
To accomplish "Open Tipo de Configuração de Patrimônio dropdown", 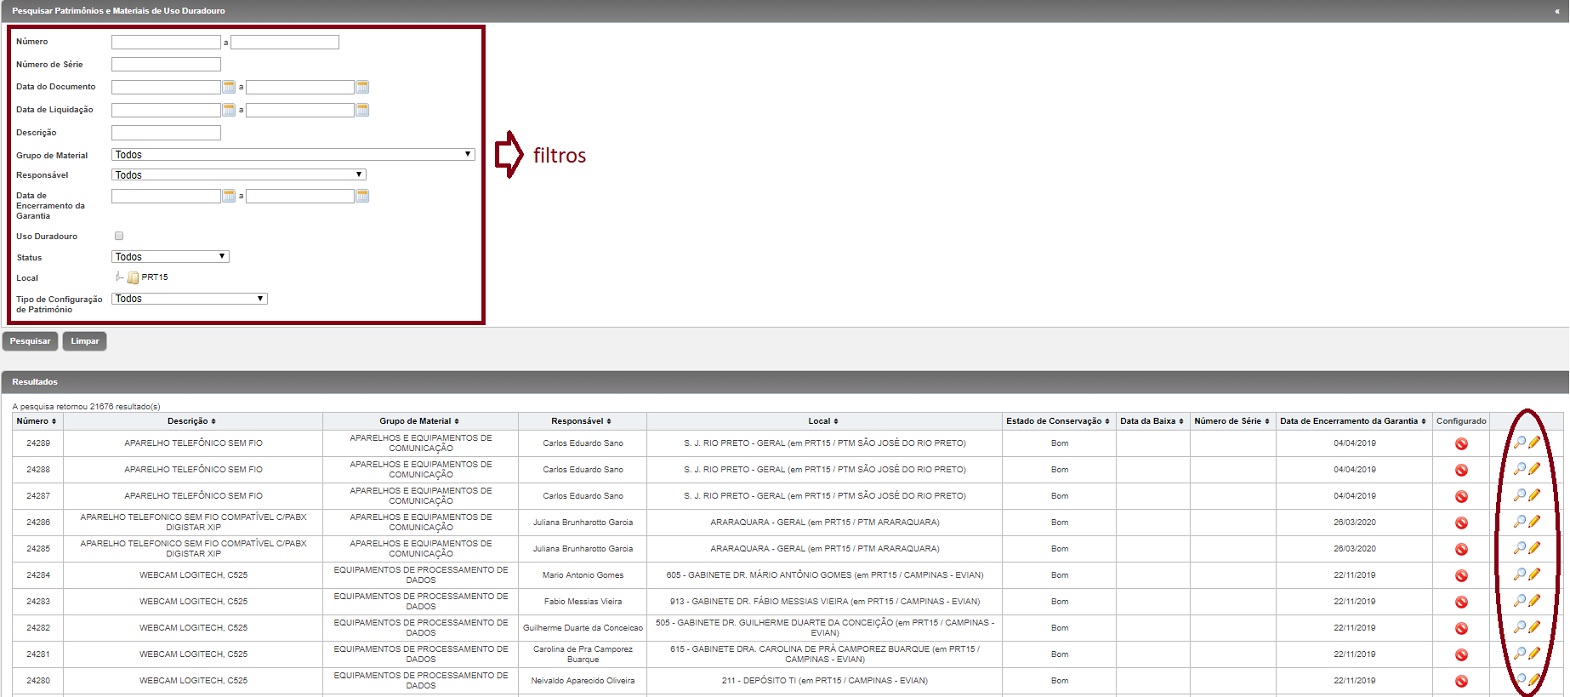I will coord(189,299).
